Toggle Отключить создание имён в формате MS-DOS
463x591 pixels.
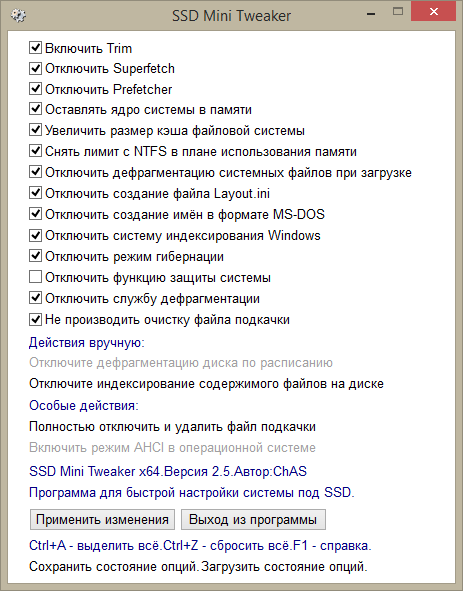[35, 214]
